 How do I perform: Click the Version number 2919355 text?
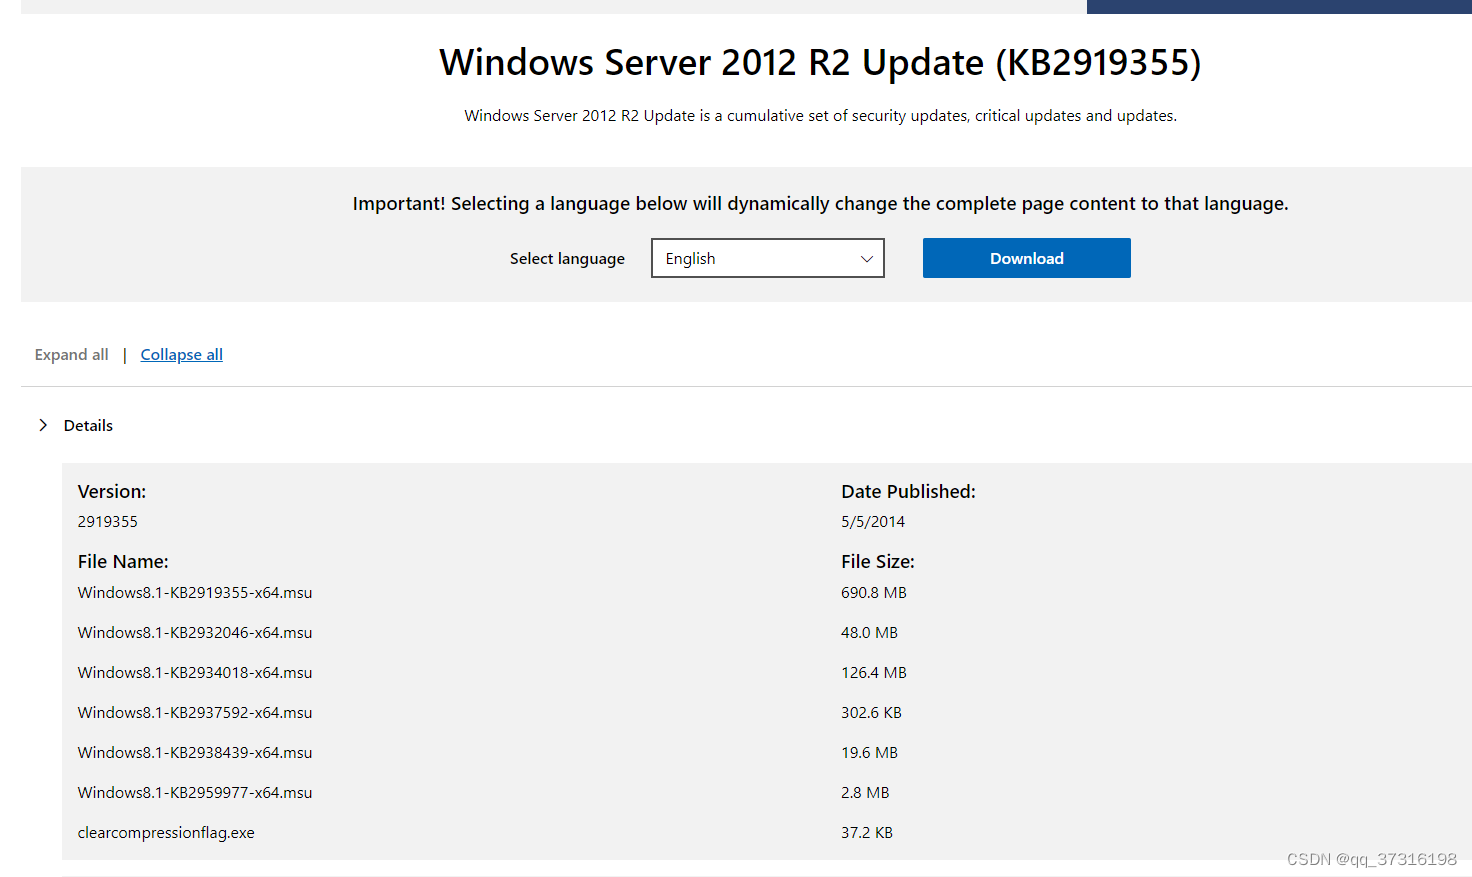tap(107, 521)
